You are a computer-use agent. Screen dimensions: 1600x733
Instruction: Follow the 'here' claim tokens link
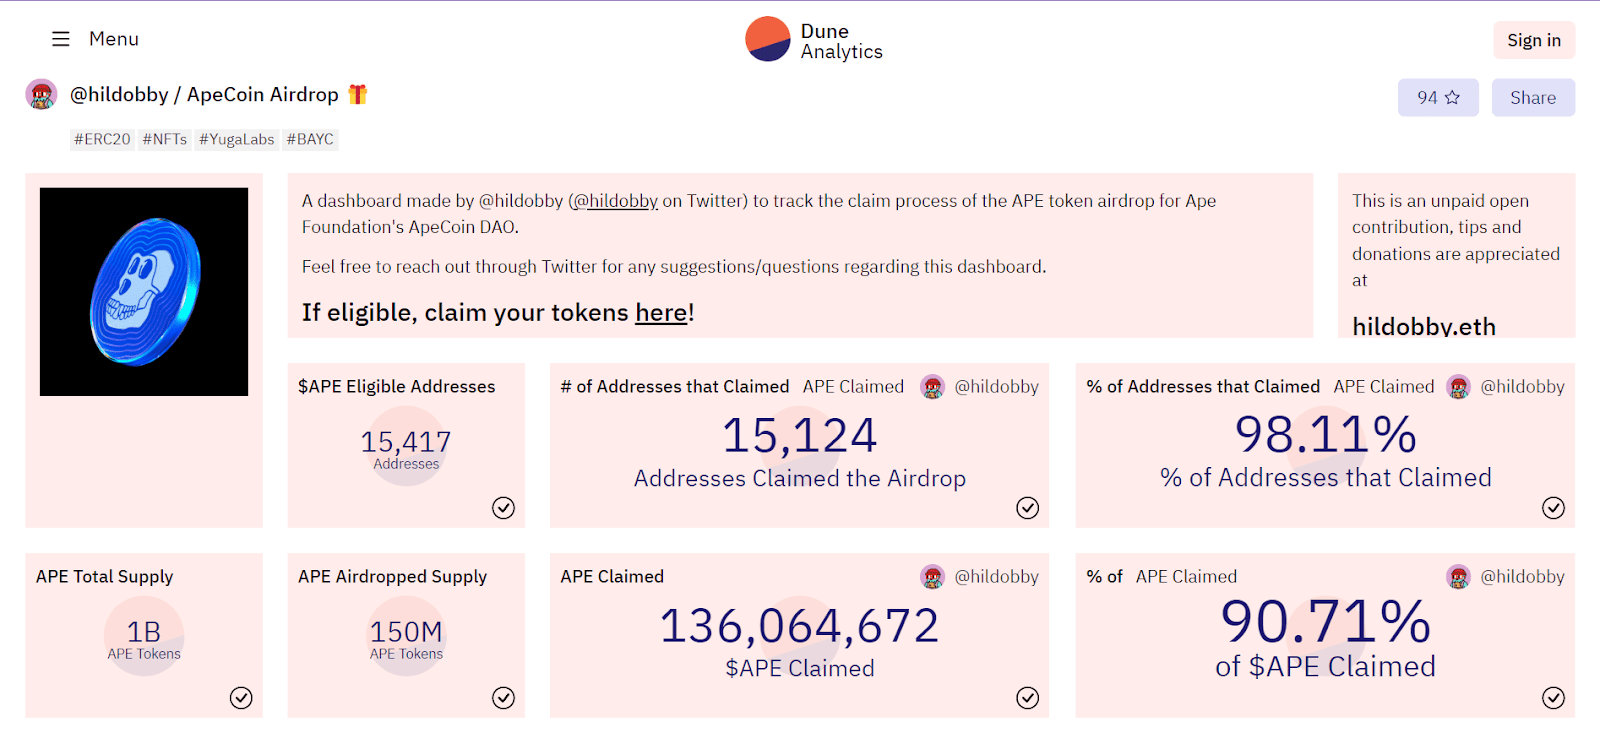click(x=661, y=313)
